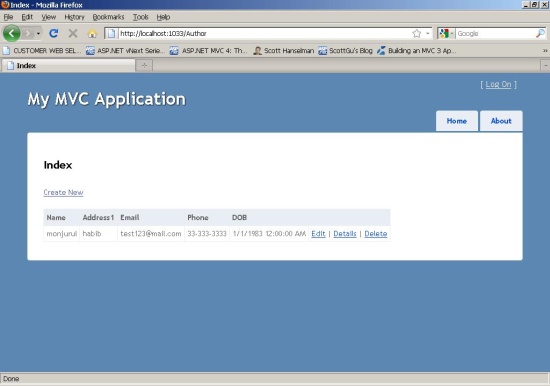Image resolution: width=550 pixels, height=386 pixels.
Task: Click the My MVC Application title
Action: point(107,99)
